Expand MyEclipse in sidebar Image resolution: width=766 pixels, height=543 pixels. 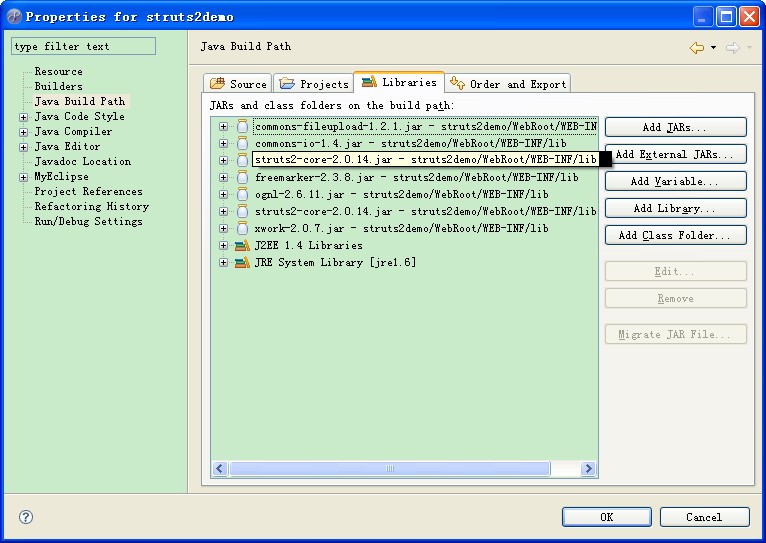[x=23, y=177]
